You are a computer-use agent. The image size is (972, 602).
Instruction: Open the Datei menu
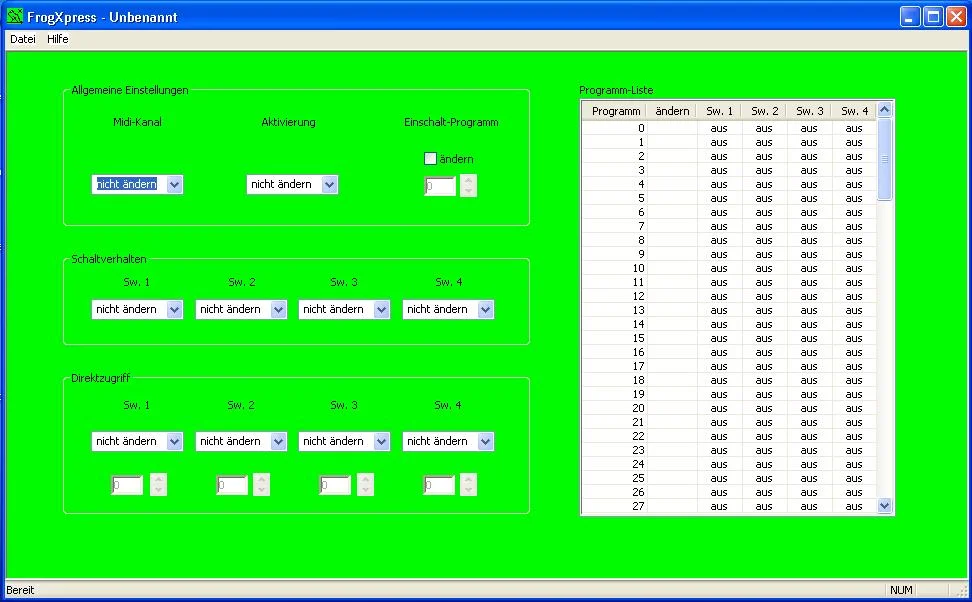[x=23, y=39]
